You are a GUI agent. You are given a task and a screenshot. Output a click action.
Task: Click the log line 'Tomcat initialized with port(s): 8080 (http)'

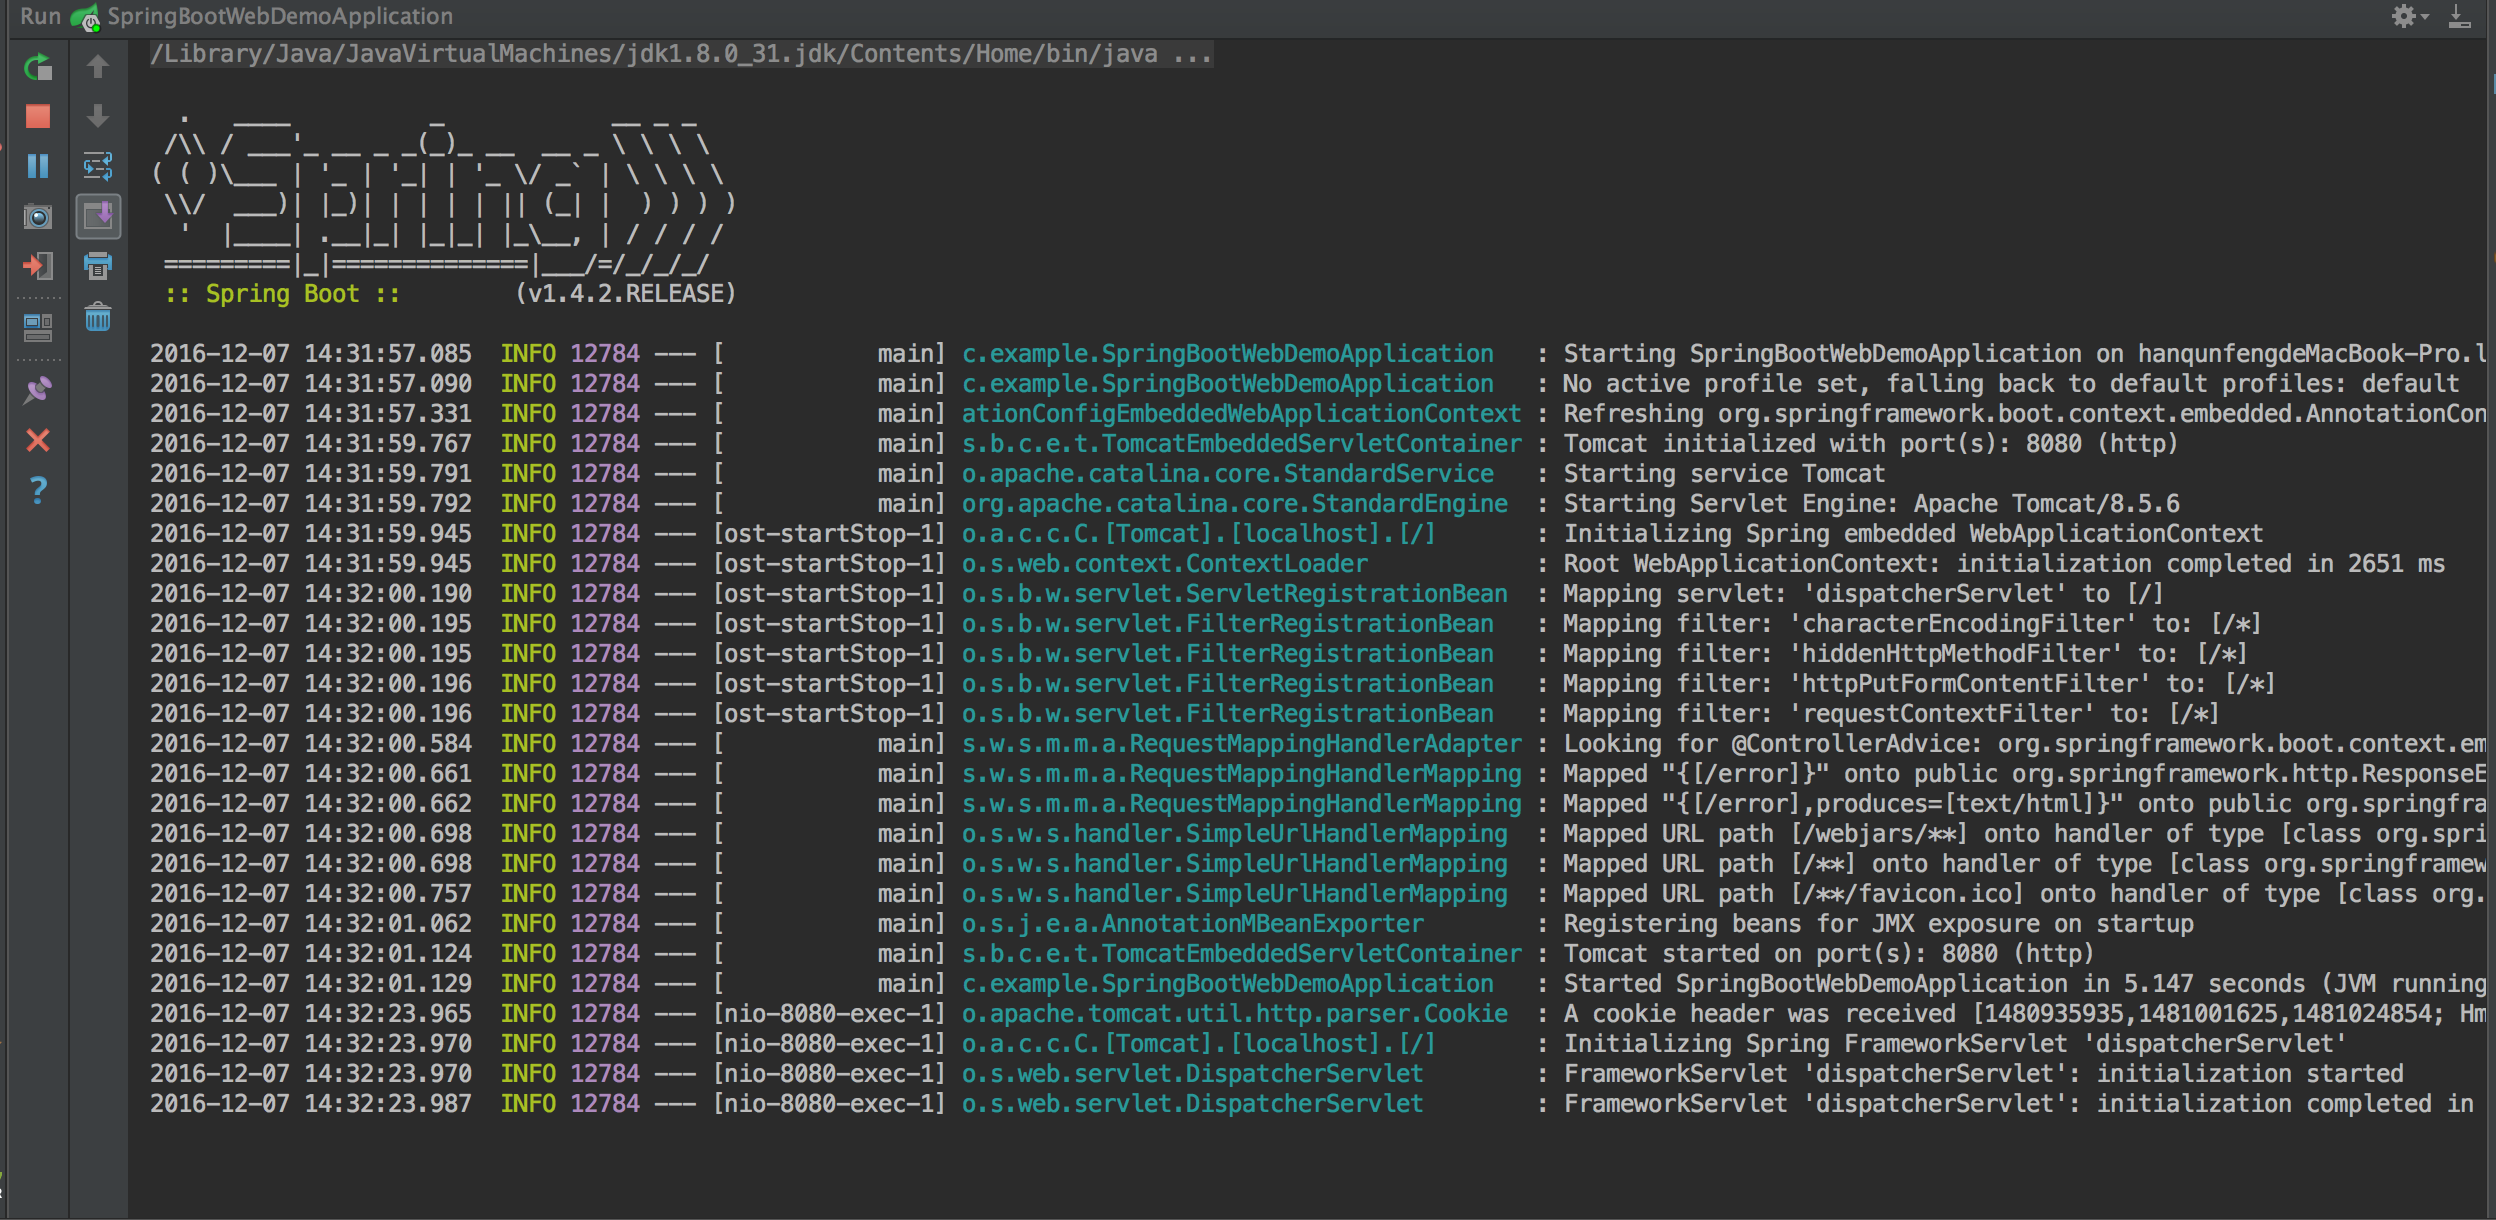(x=1870, y=444)
